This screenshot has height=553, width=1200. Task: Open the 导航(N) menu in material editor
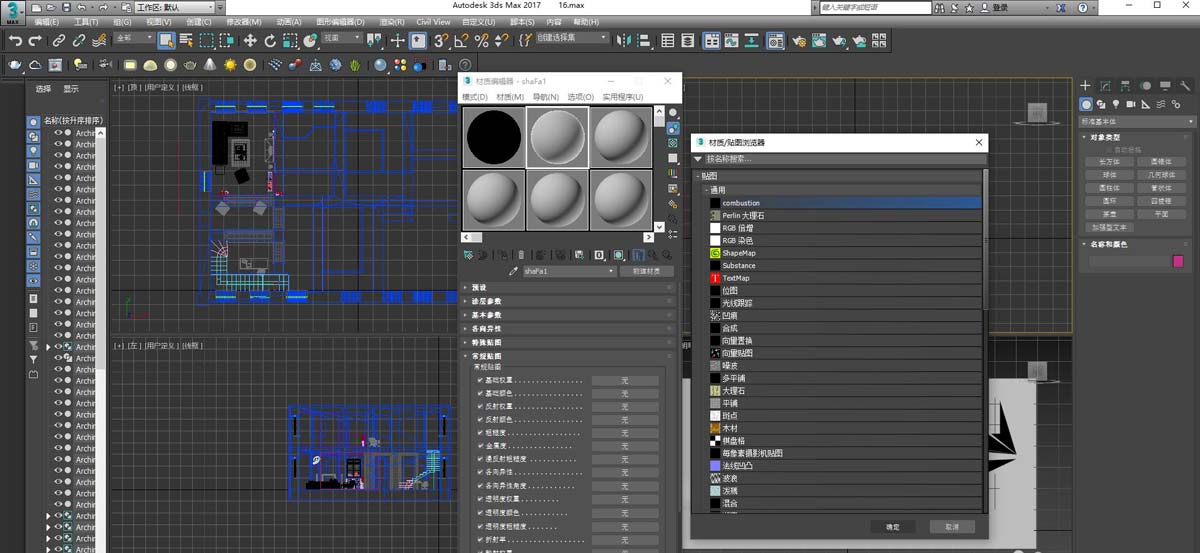click(545, 97)
